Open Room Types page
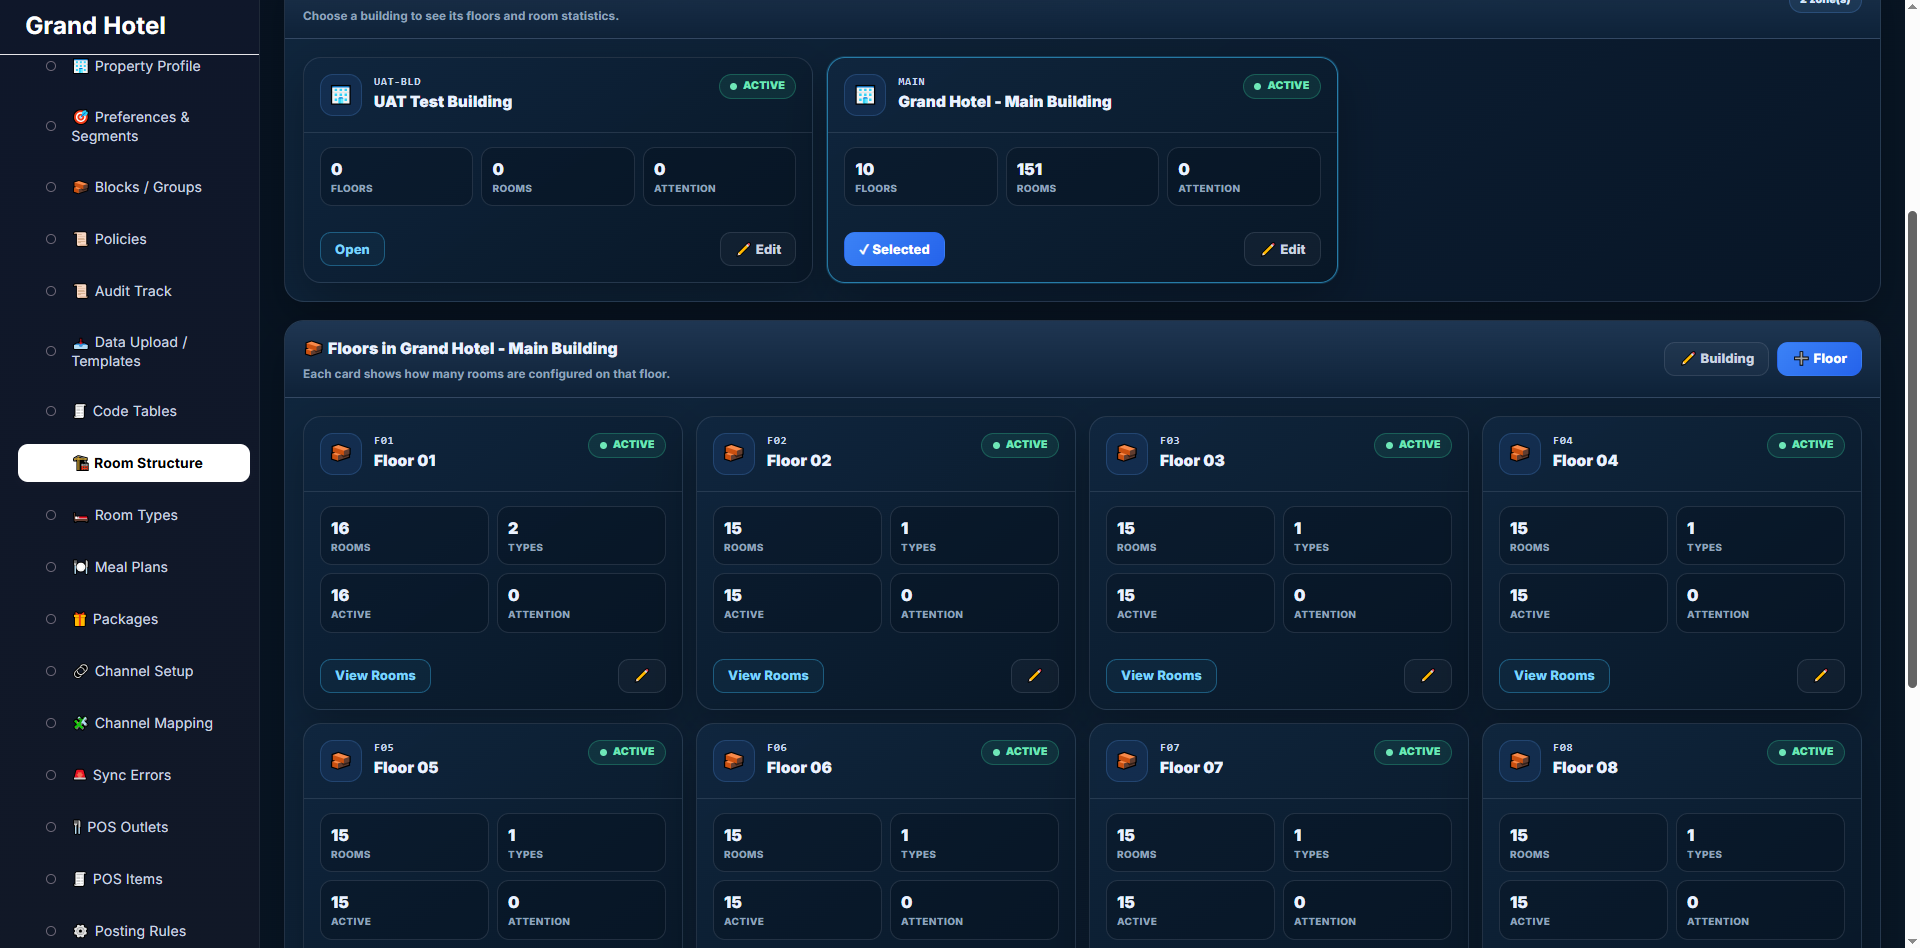The height and width of the screenshot is (948, 1920). pyautogui.click(x=134, y=515)
